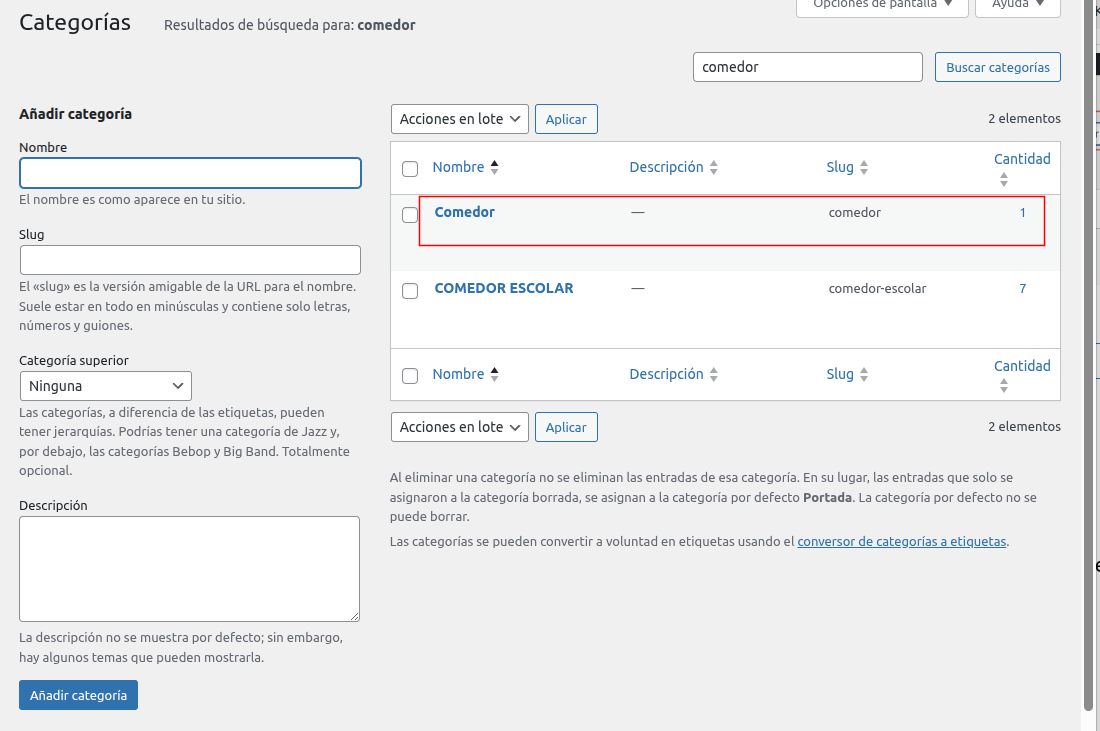
Task: Open the bottom Acciones en lote dropdown
Action: [459, 427]
